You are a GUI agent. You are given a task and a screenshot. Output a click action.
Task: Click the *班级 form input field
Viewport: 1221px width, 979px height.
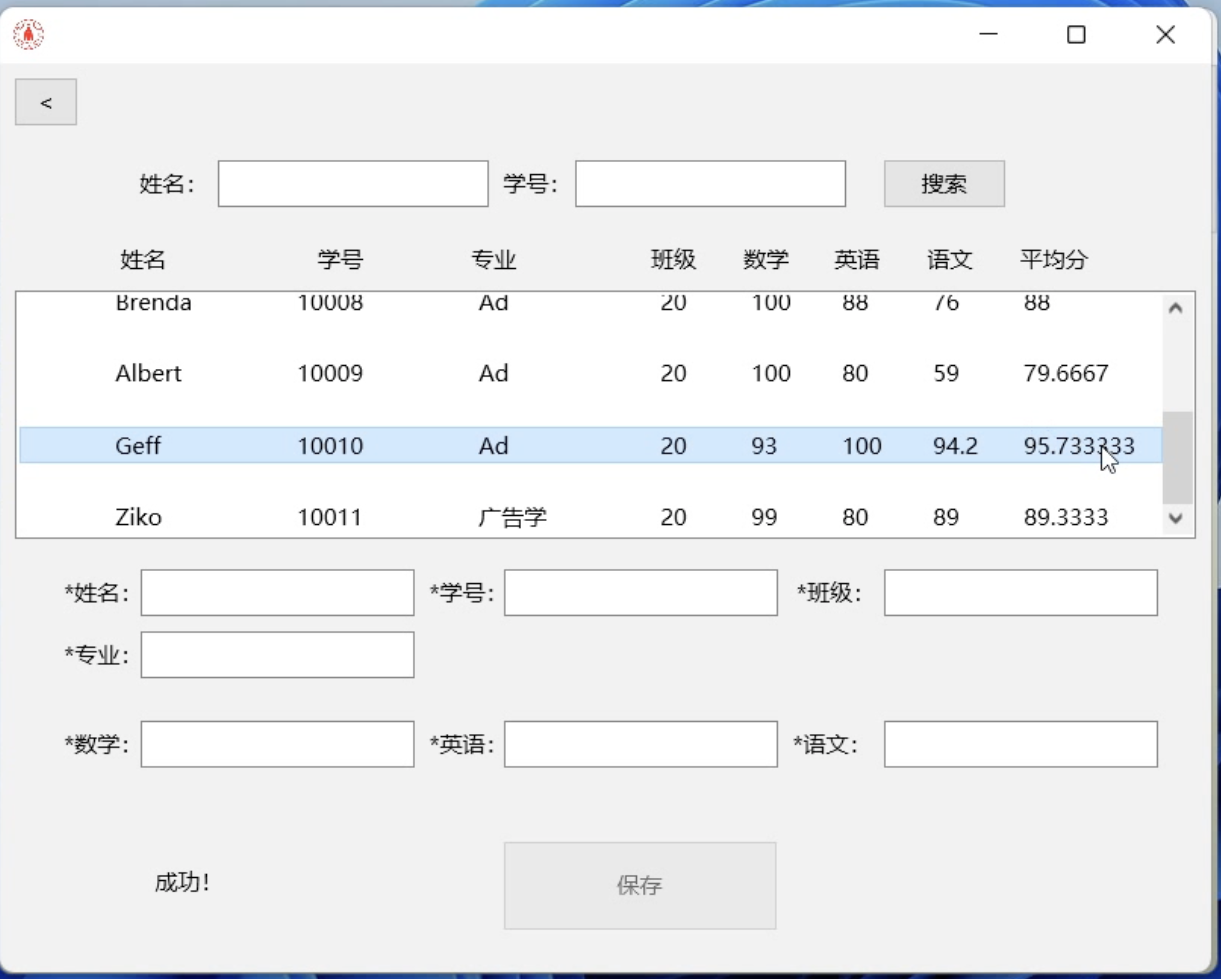tap(1020, 593)
